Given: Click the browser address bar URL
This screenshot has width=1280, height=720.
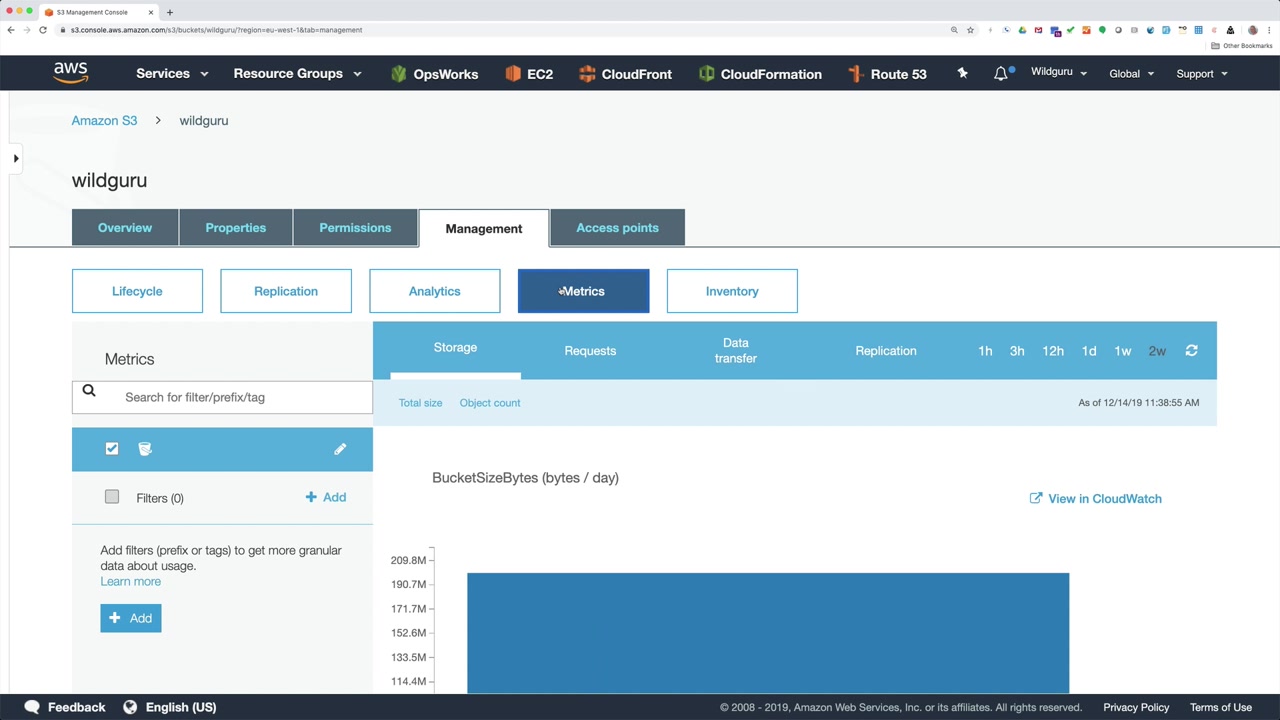Looking at the screenshot, I should tap(216, 30).
